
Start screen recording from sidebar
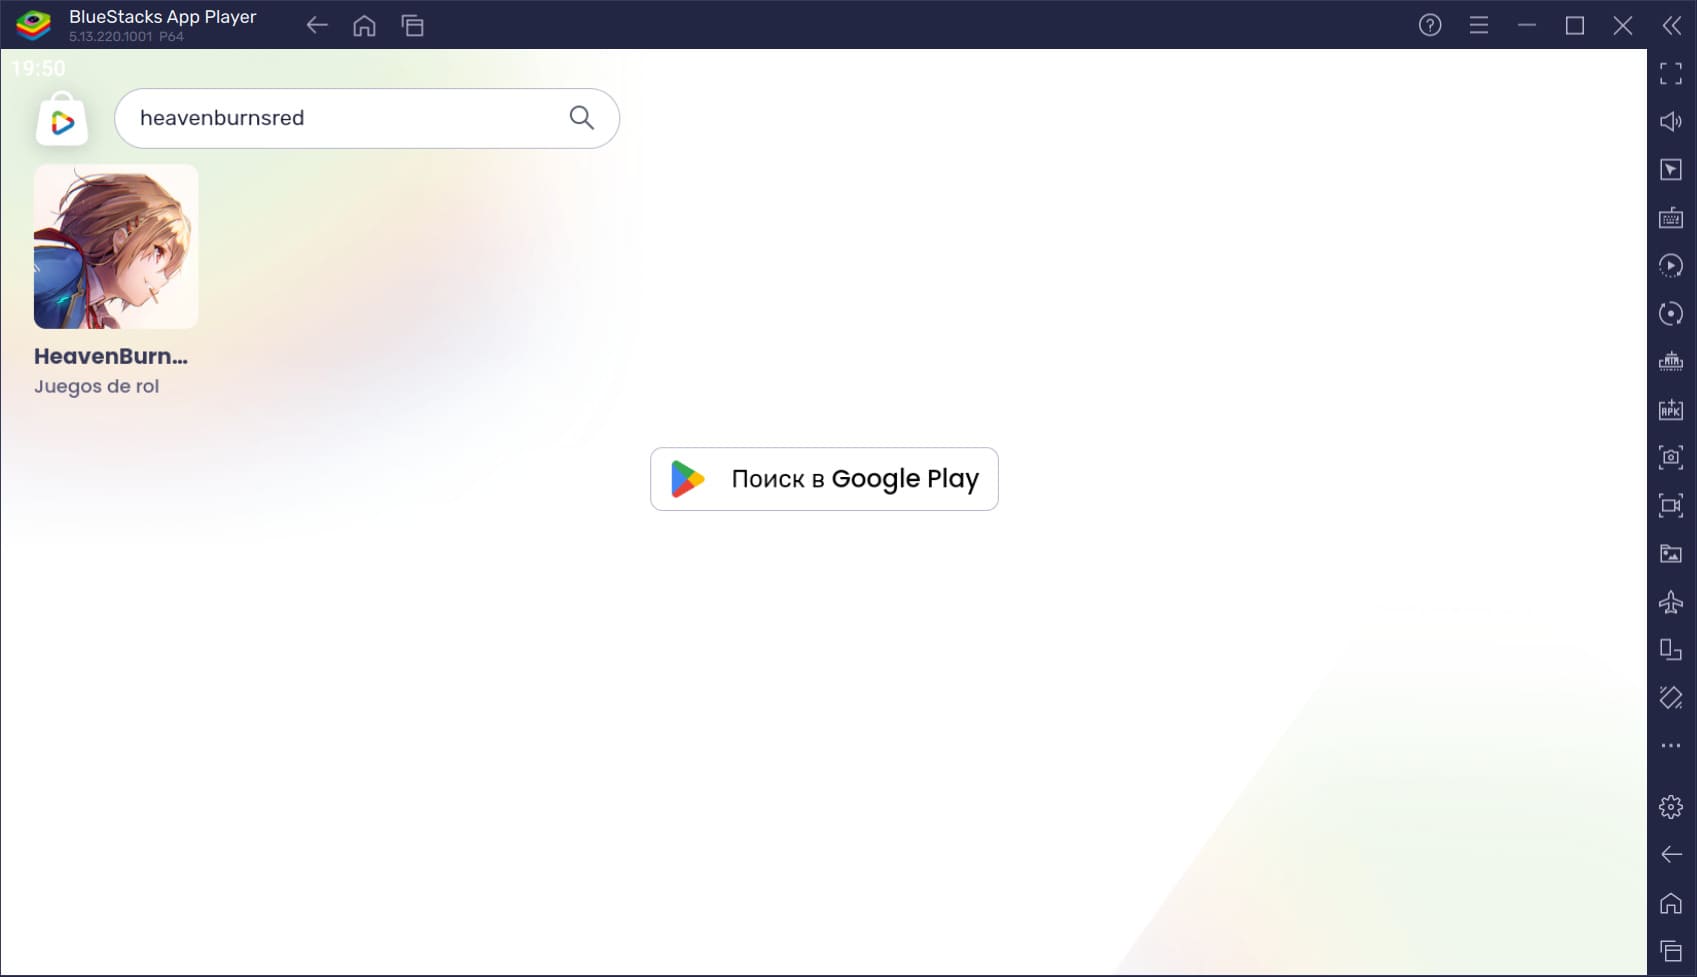pyautogui.click(x=1671, y=505)
